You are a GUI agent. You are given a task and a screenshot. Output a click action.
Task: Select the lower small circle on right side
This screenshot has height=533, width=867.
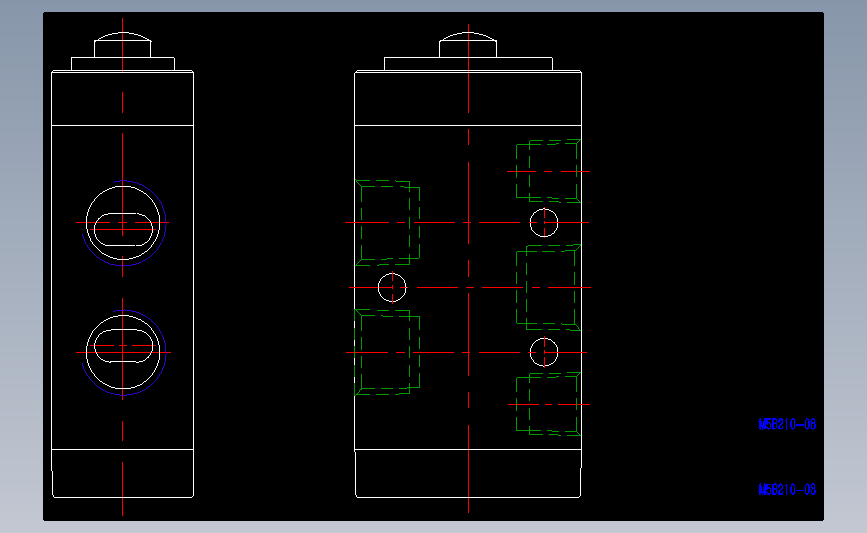(544, 352)
